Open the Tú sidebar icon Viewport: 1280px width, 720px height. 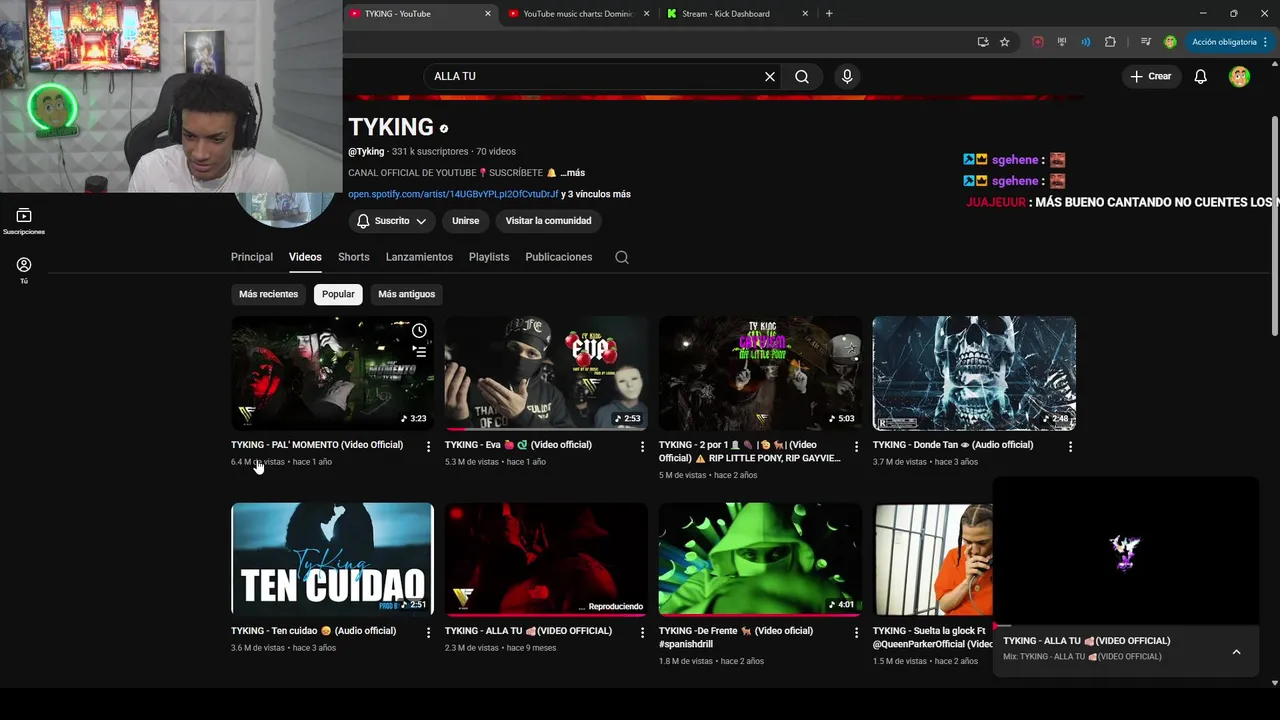click(24, 270)
